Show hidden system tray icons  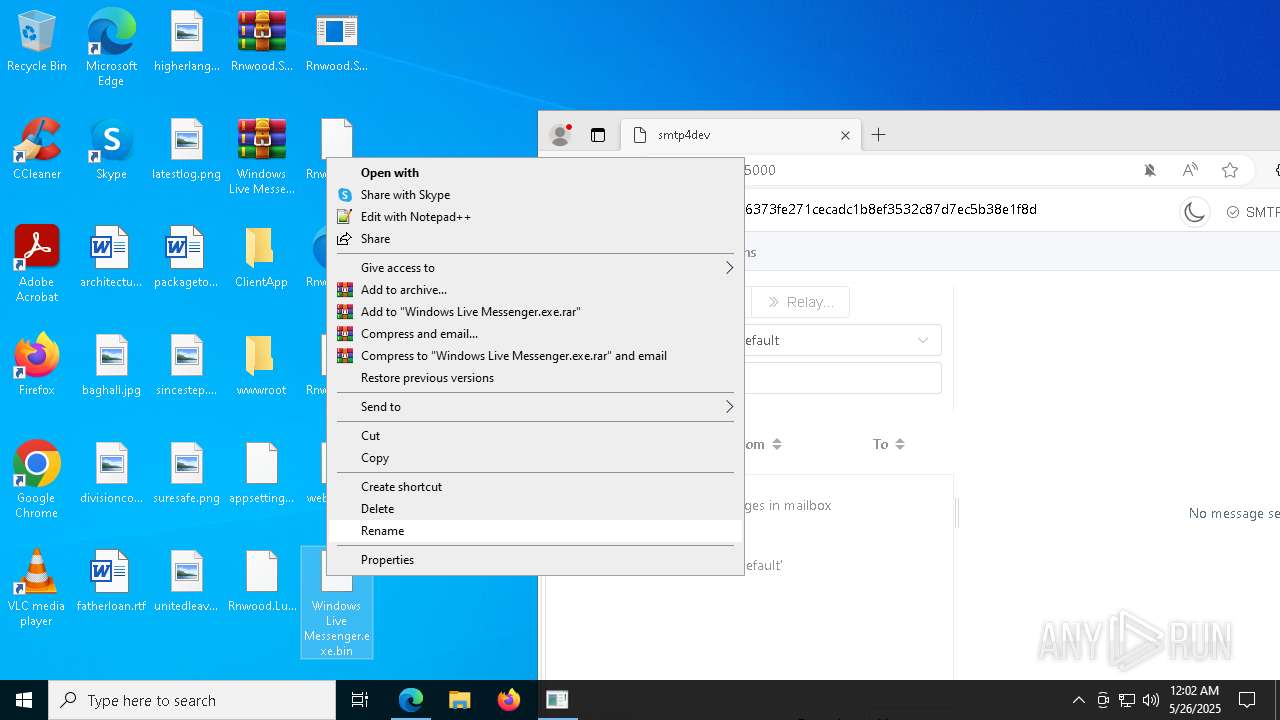[1078, 700]
